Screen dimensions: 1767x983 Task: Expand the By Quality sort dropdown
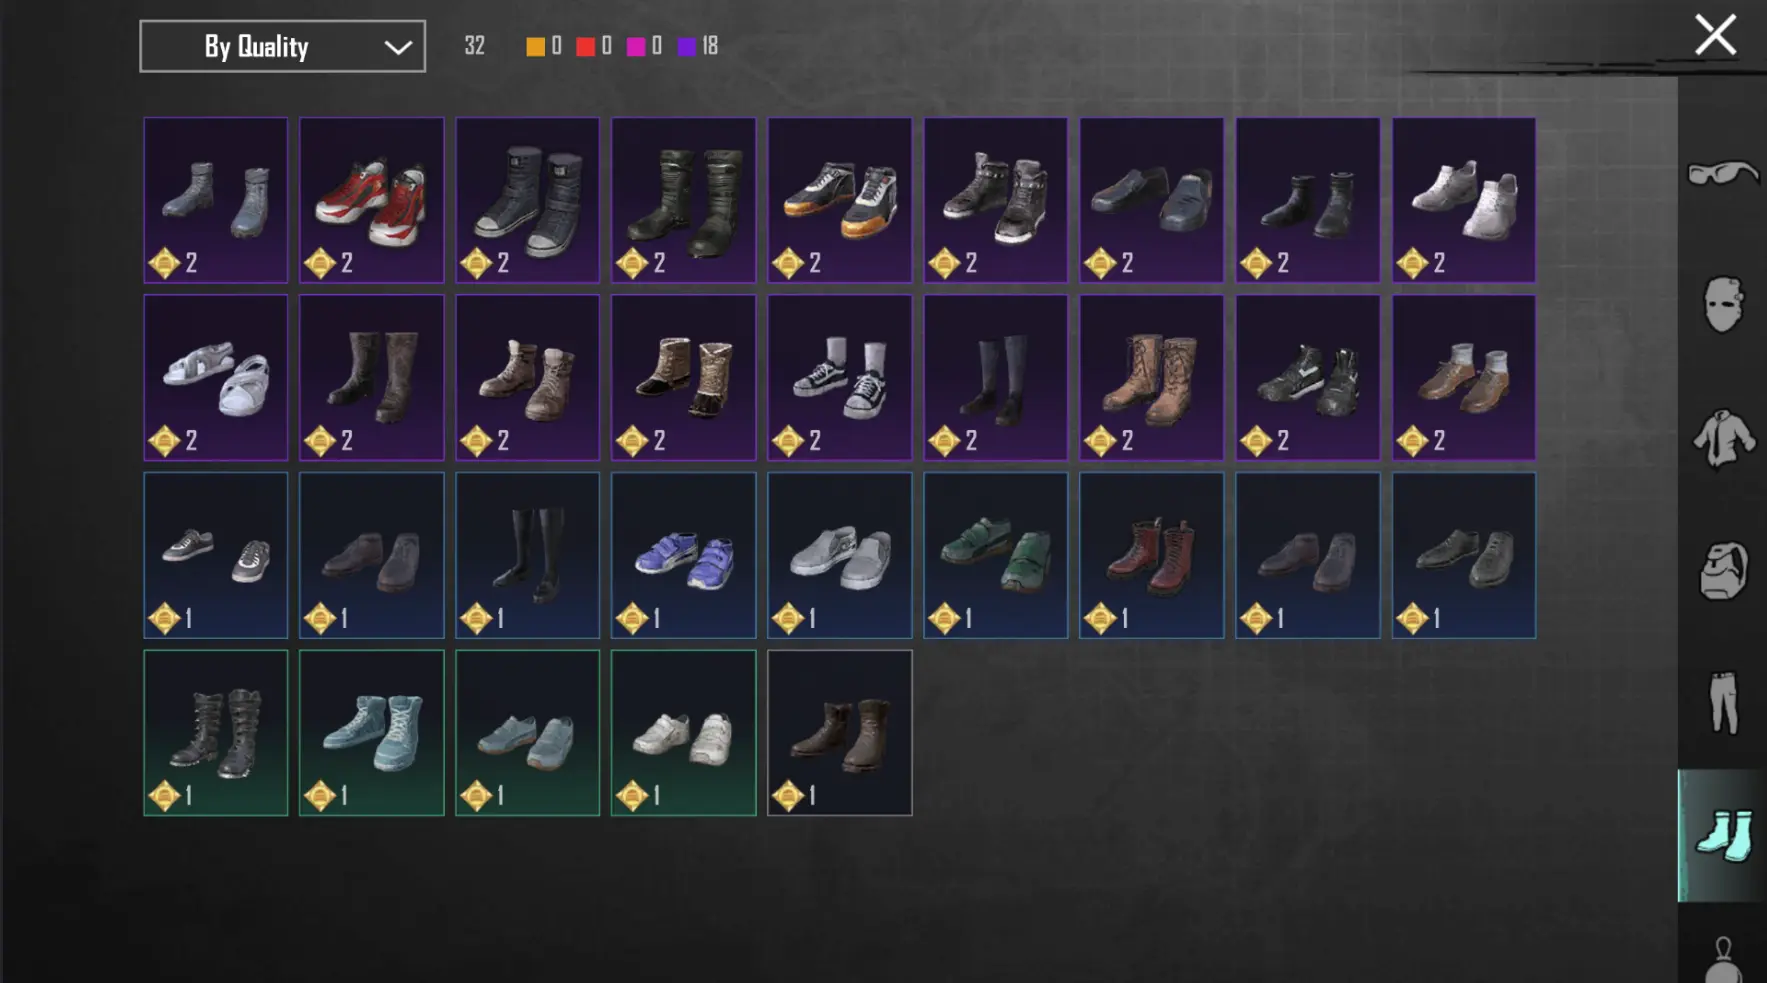[x=283, y=46]
